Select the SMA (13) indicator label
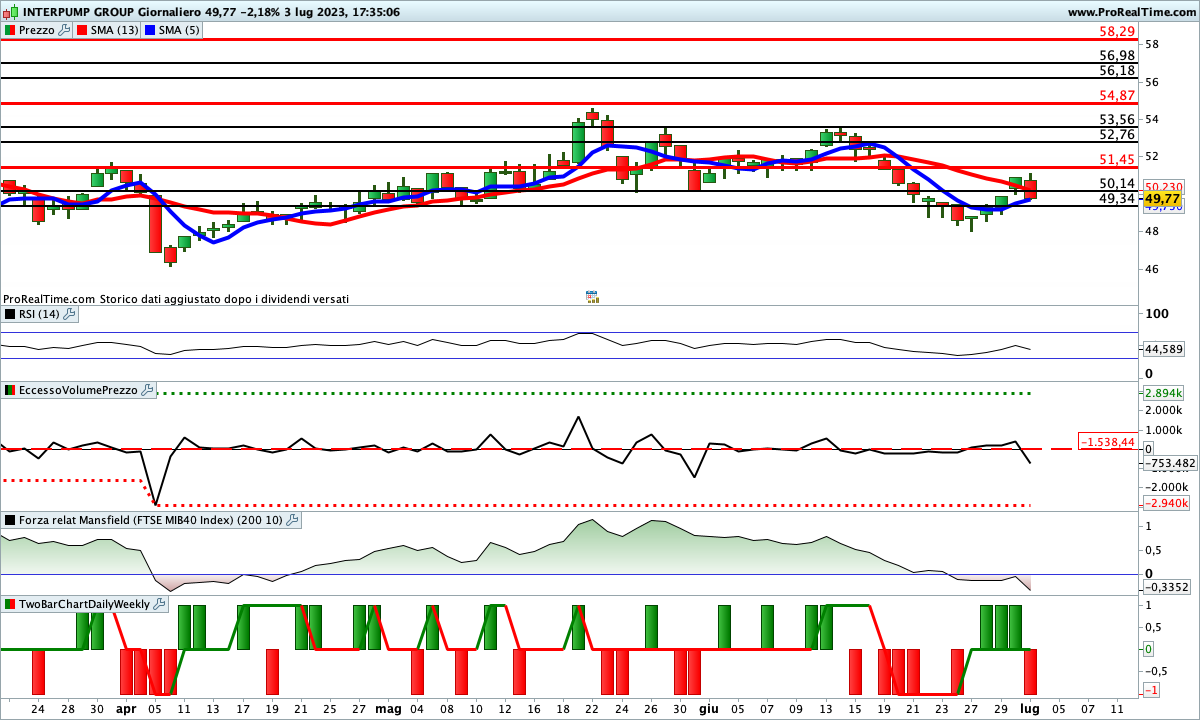 (x=117, y=30)
